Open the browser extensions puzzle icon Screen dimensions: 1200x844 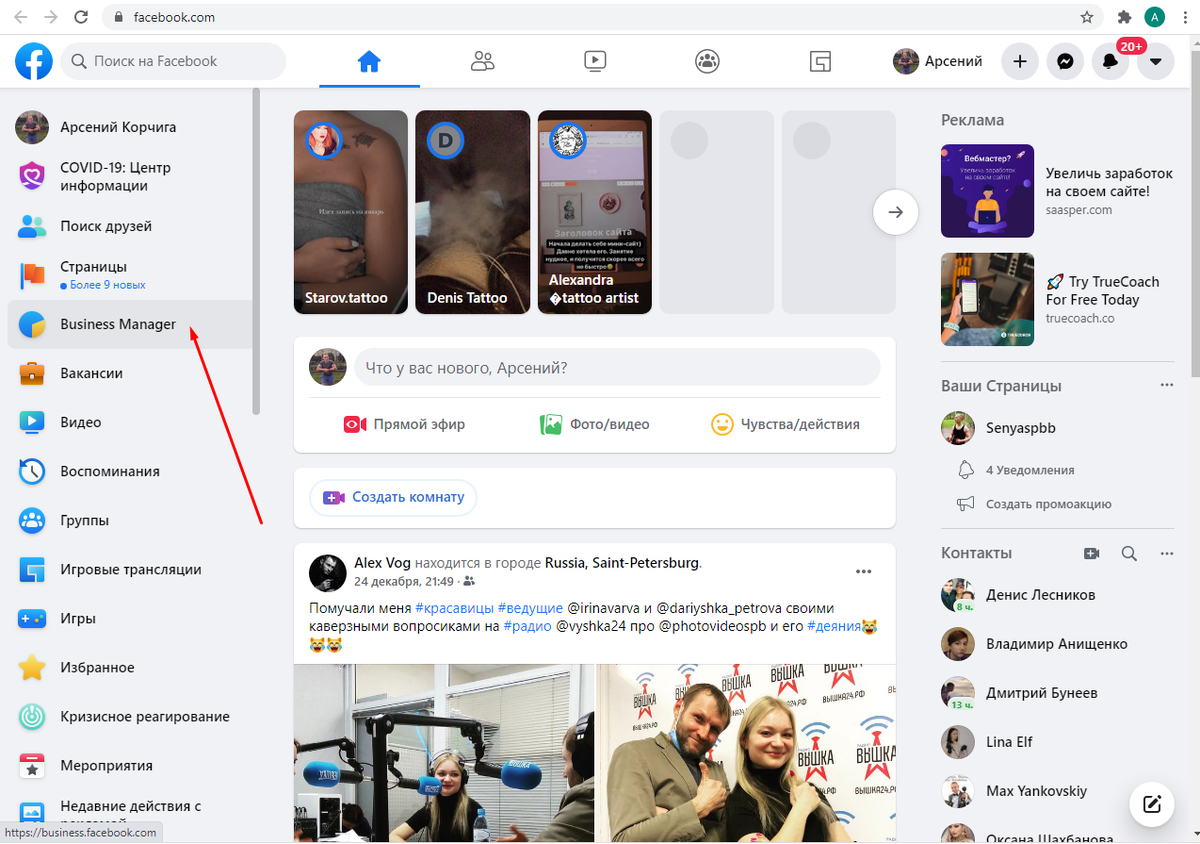1124,17
